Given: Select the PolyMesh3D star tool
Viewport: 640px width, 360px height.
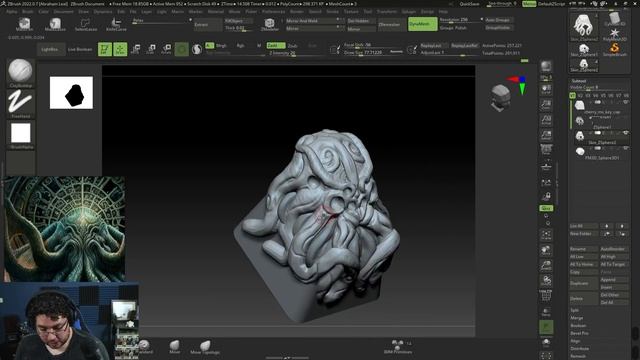Looking at the screenshot, I should [x=614, y=34].
